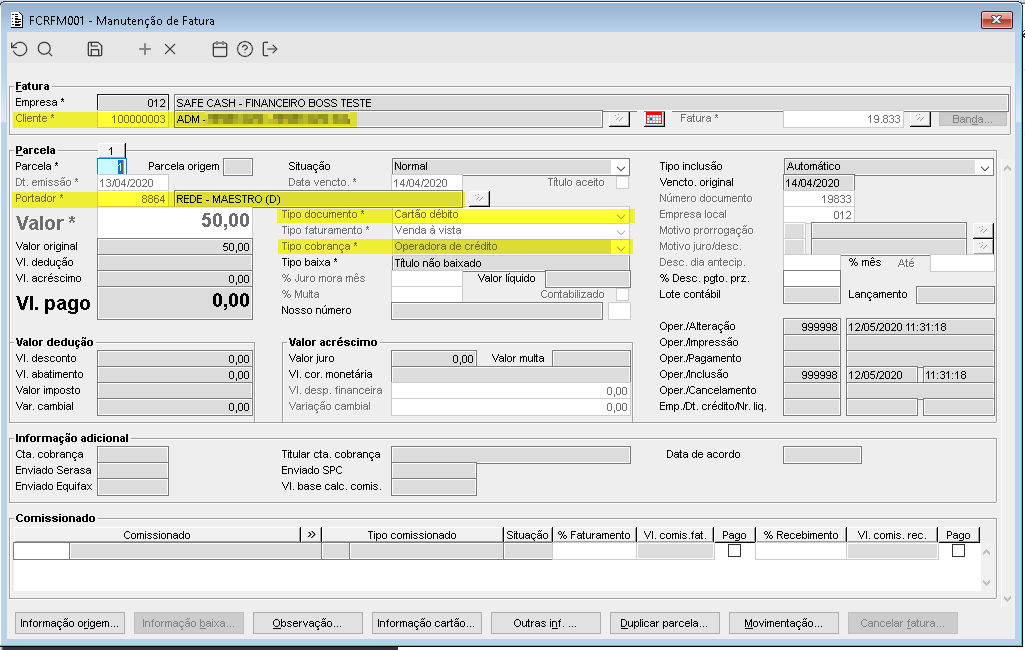Viewport: 1025px width, 650px height.
Task: Open the calendar toolbar icon
Action: tap(220, 49)
